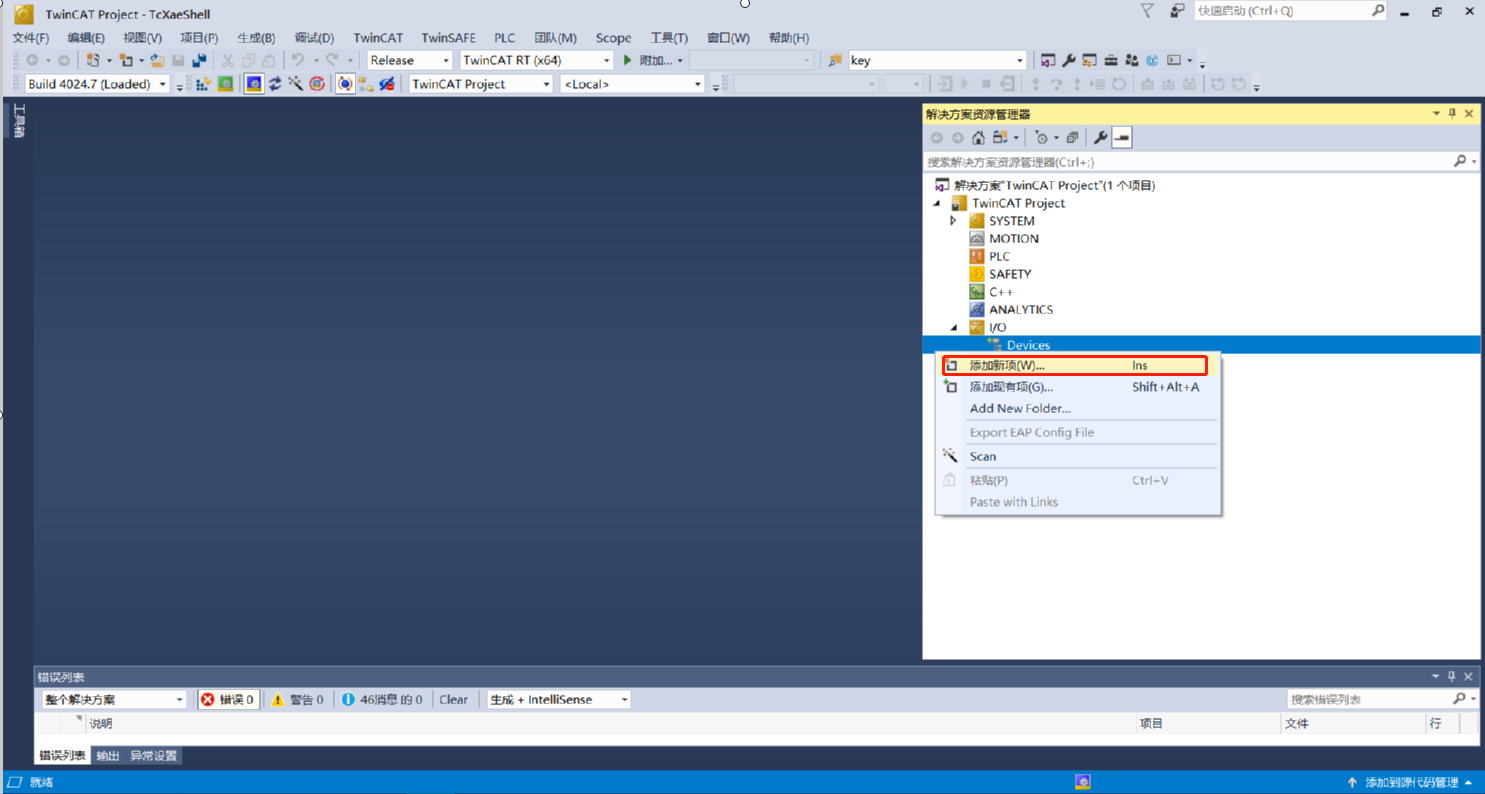The image size is (1485, 794).
Task: Click the TwinCAT Config Mode icon
Action: click(254, 84)
